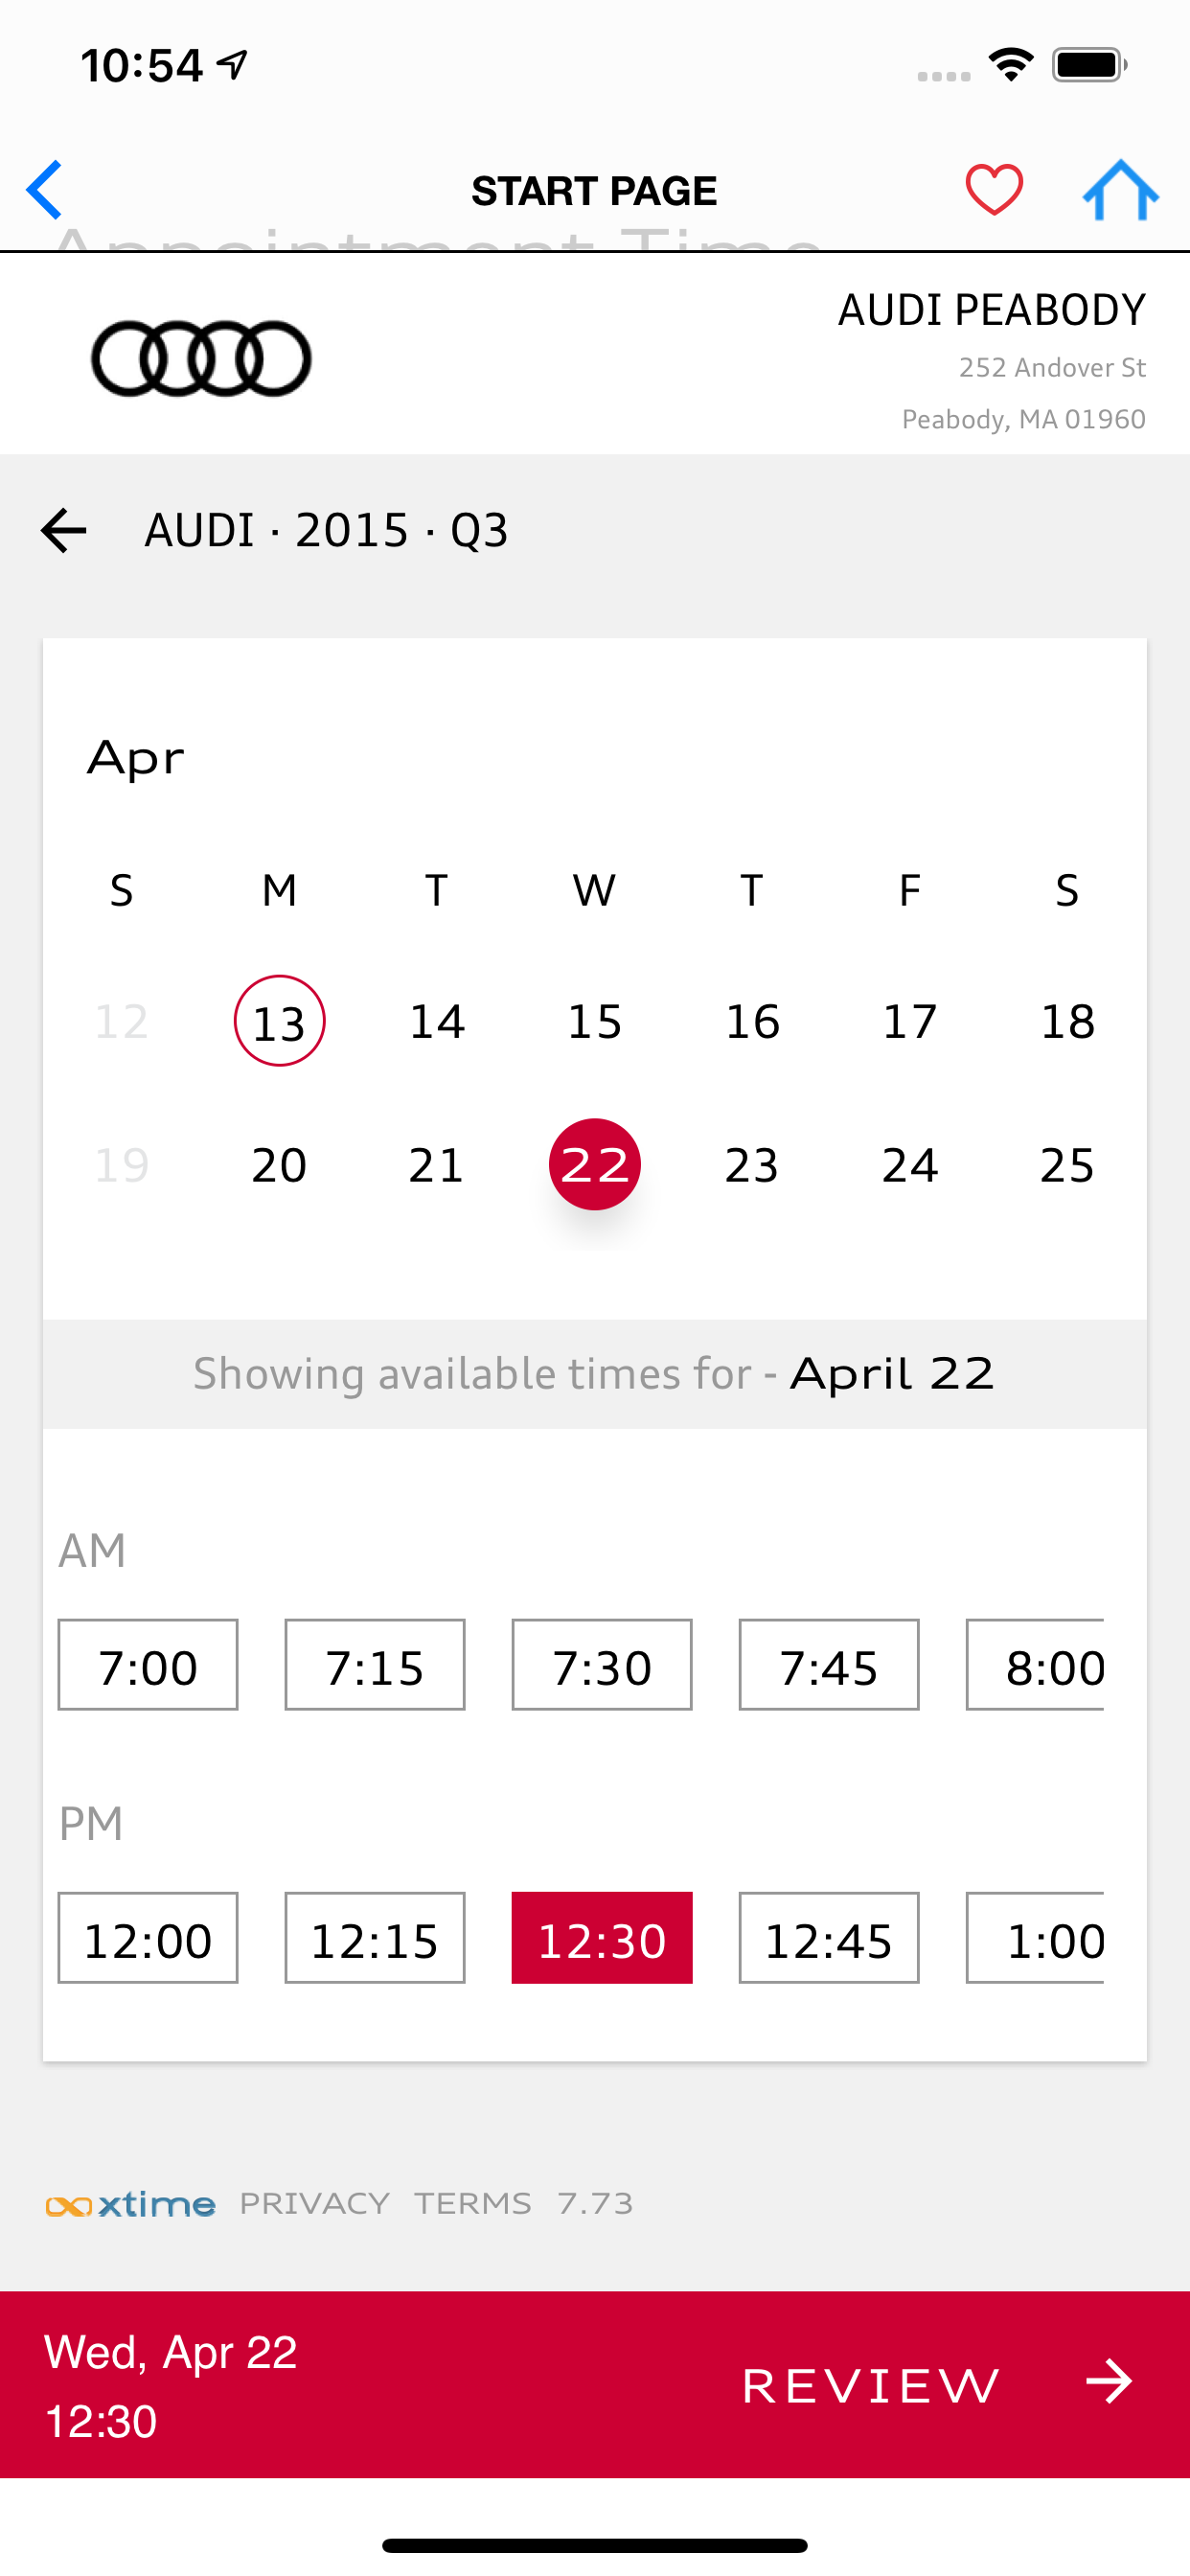Open the PRIVACY link

click(314, 2204)
